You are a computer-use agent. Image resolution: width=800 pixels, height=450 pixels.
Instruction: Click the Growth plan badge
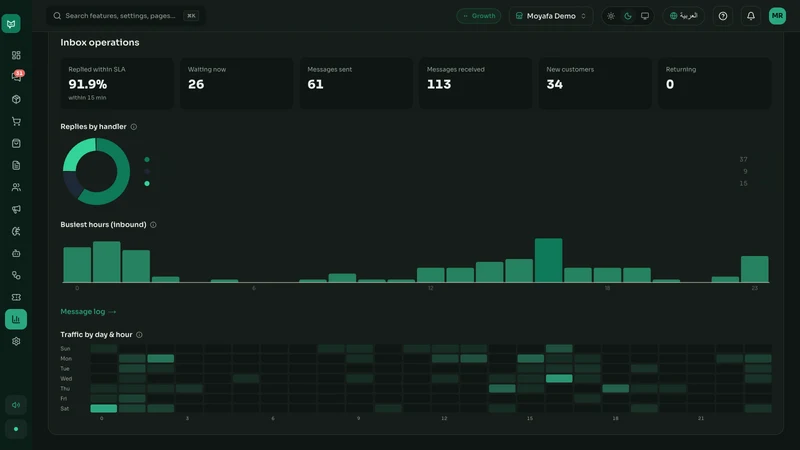479,16
